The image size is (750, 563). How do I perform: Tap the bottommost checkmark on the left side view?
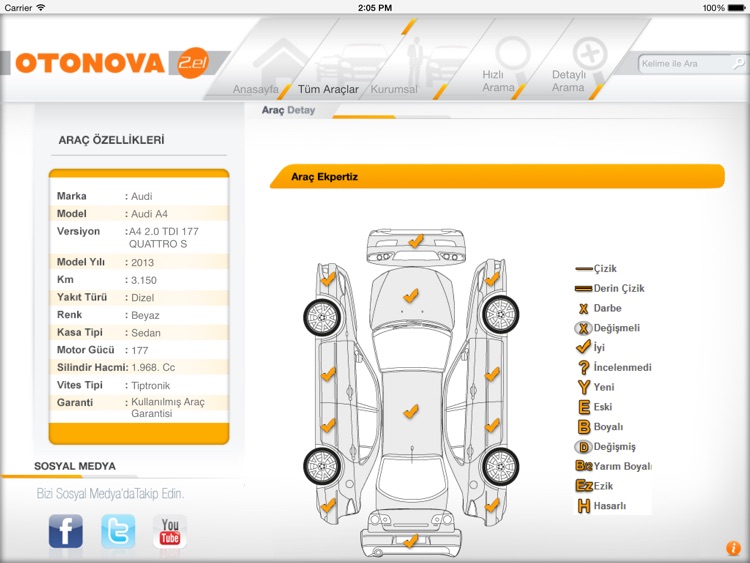328,505
